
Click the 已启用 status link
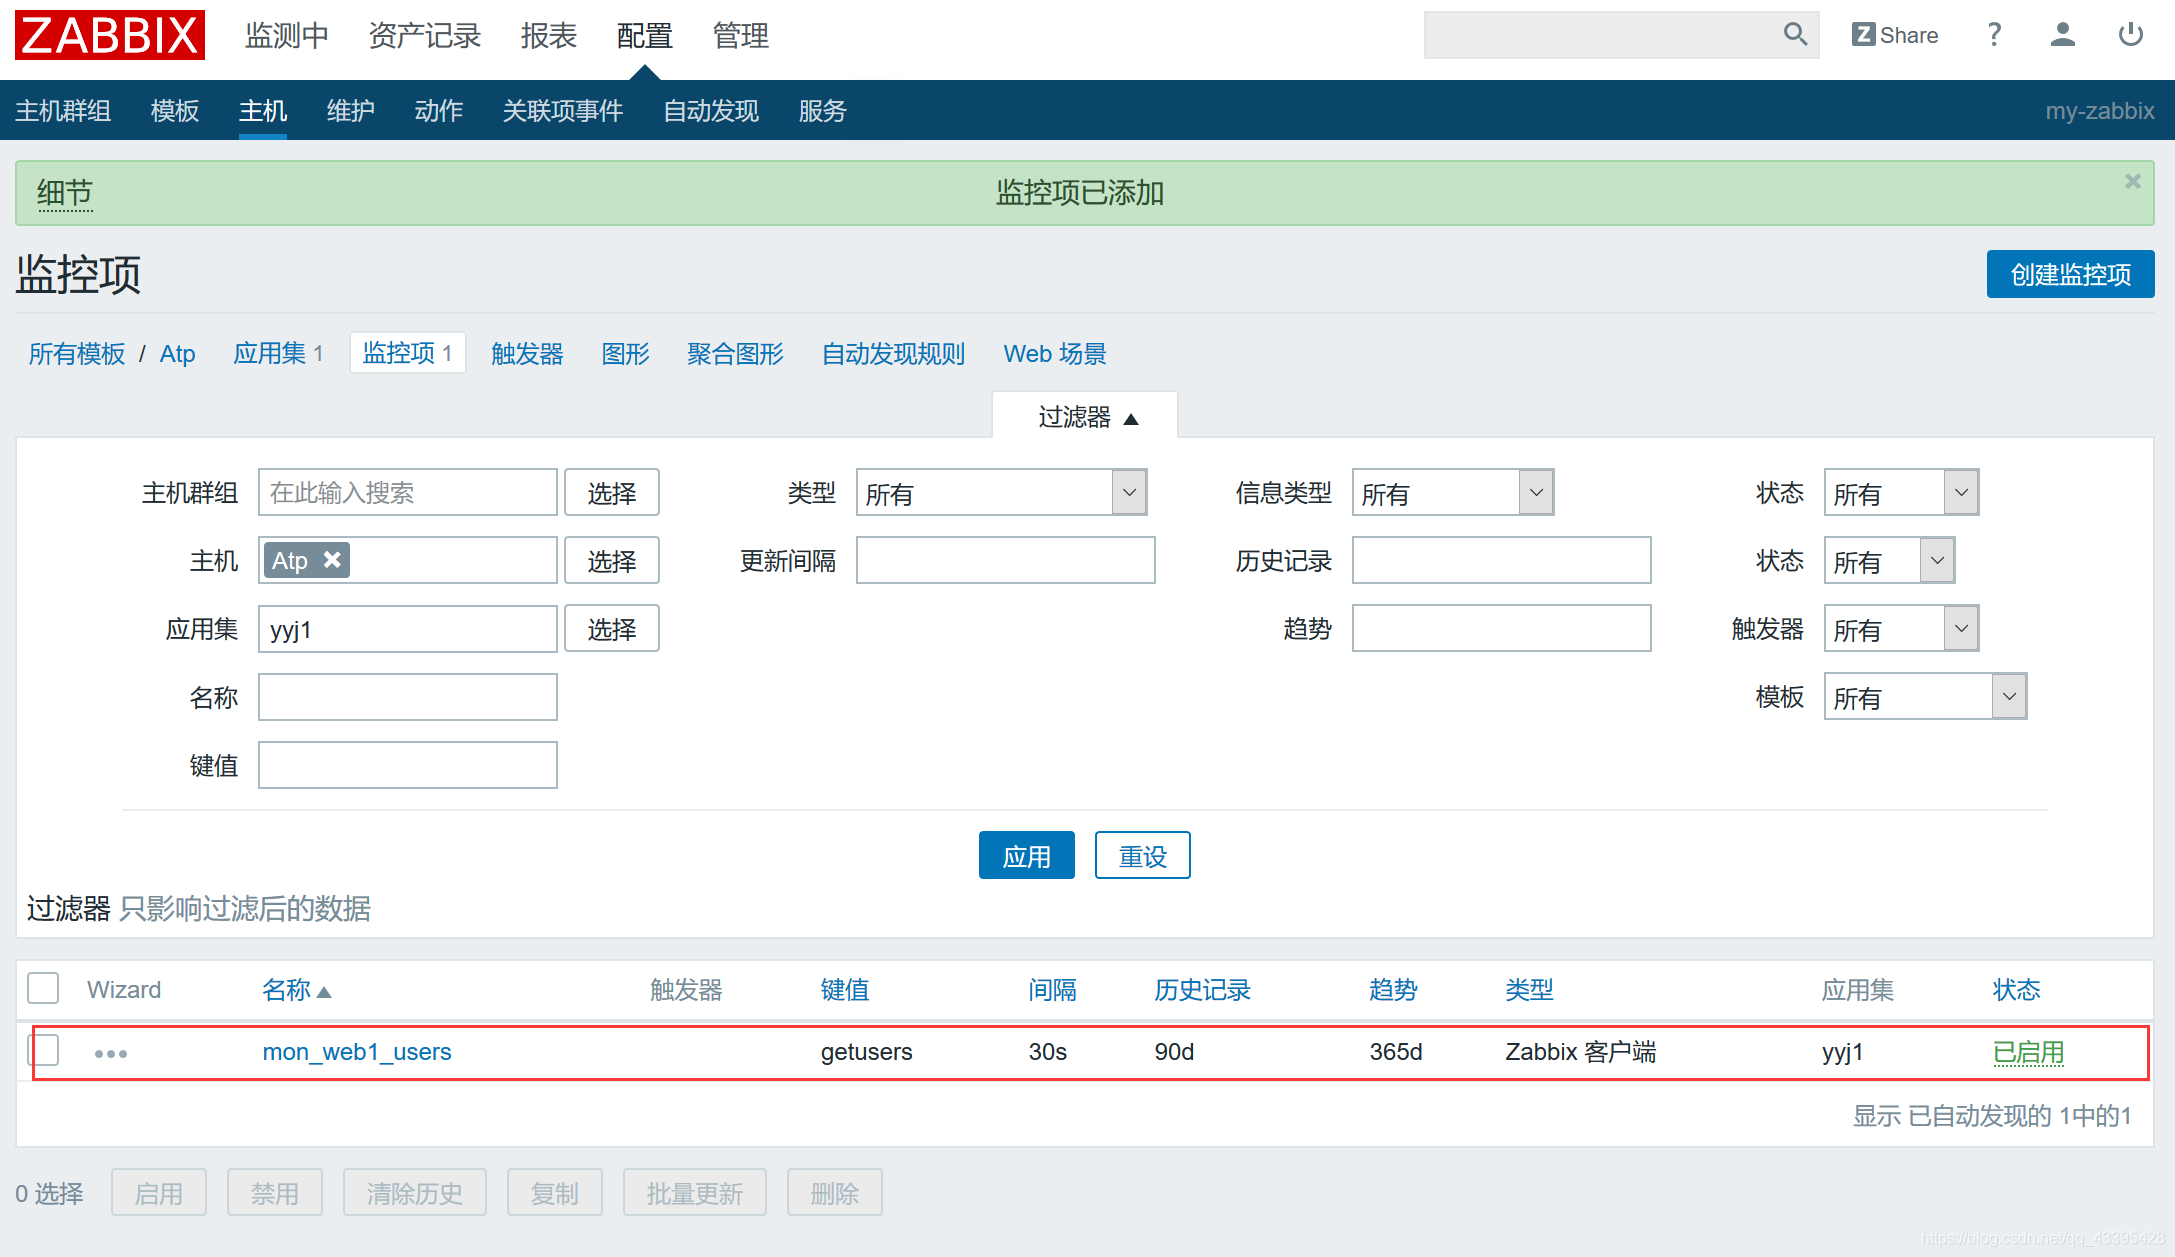(2028, 1052)
